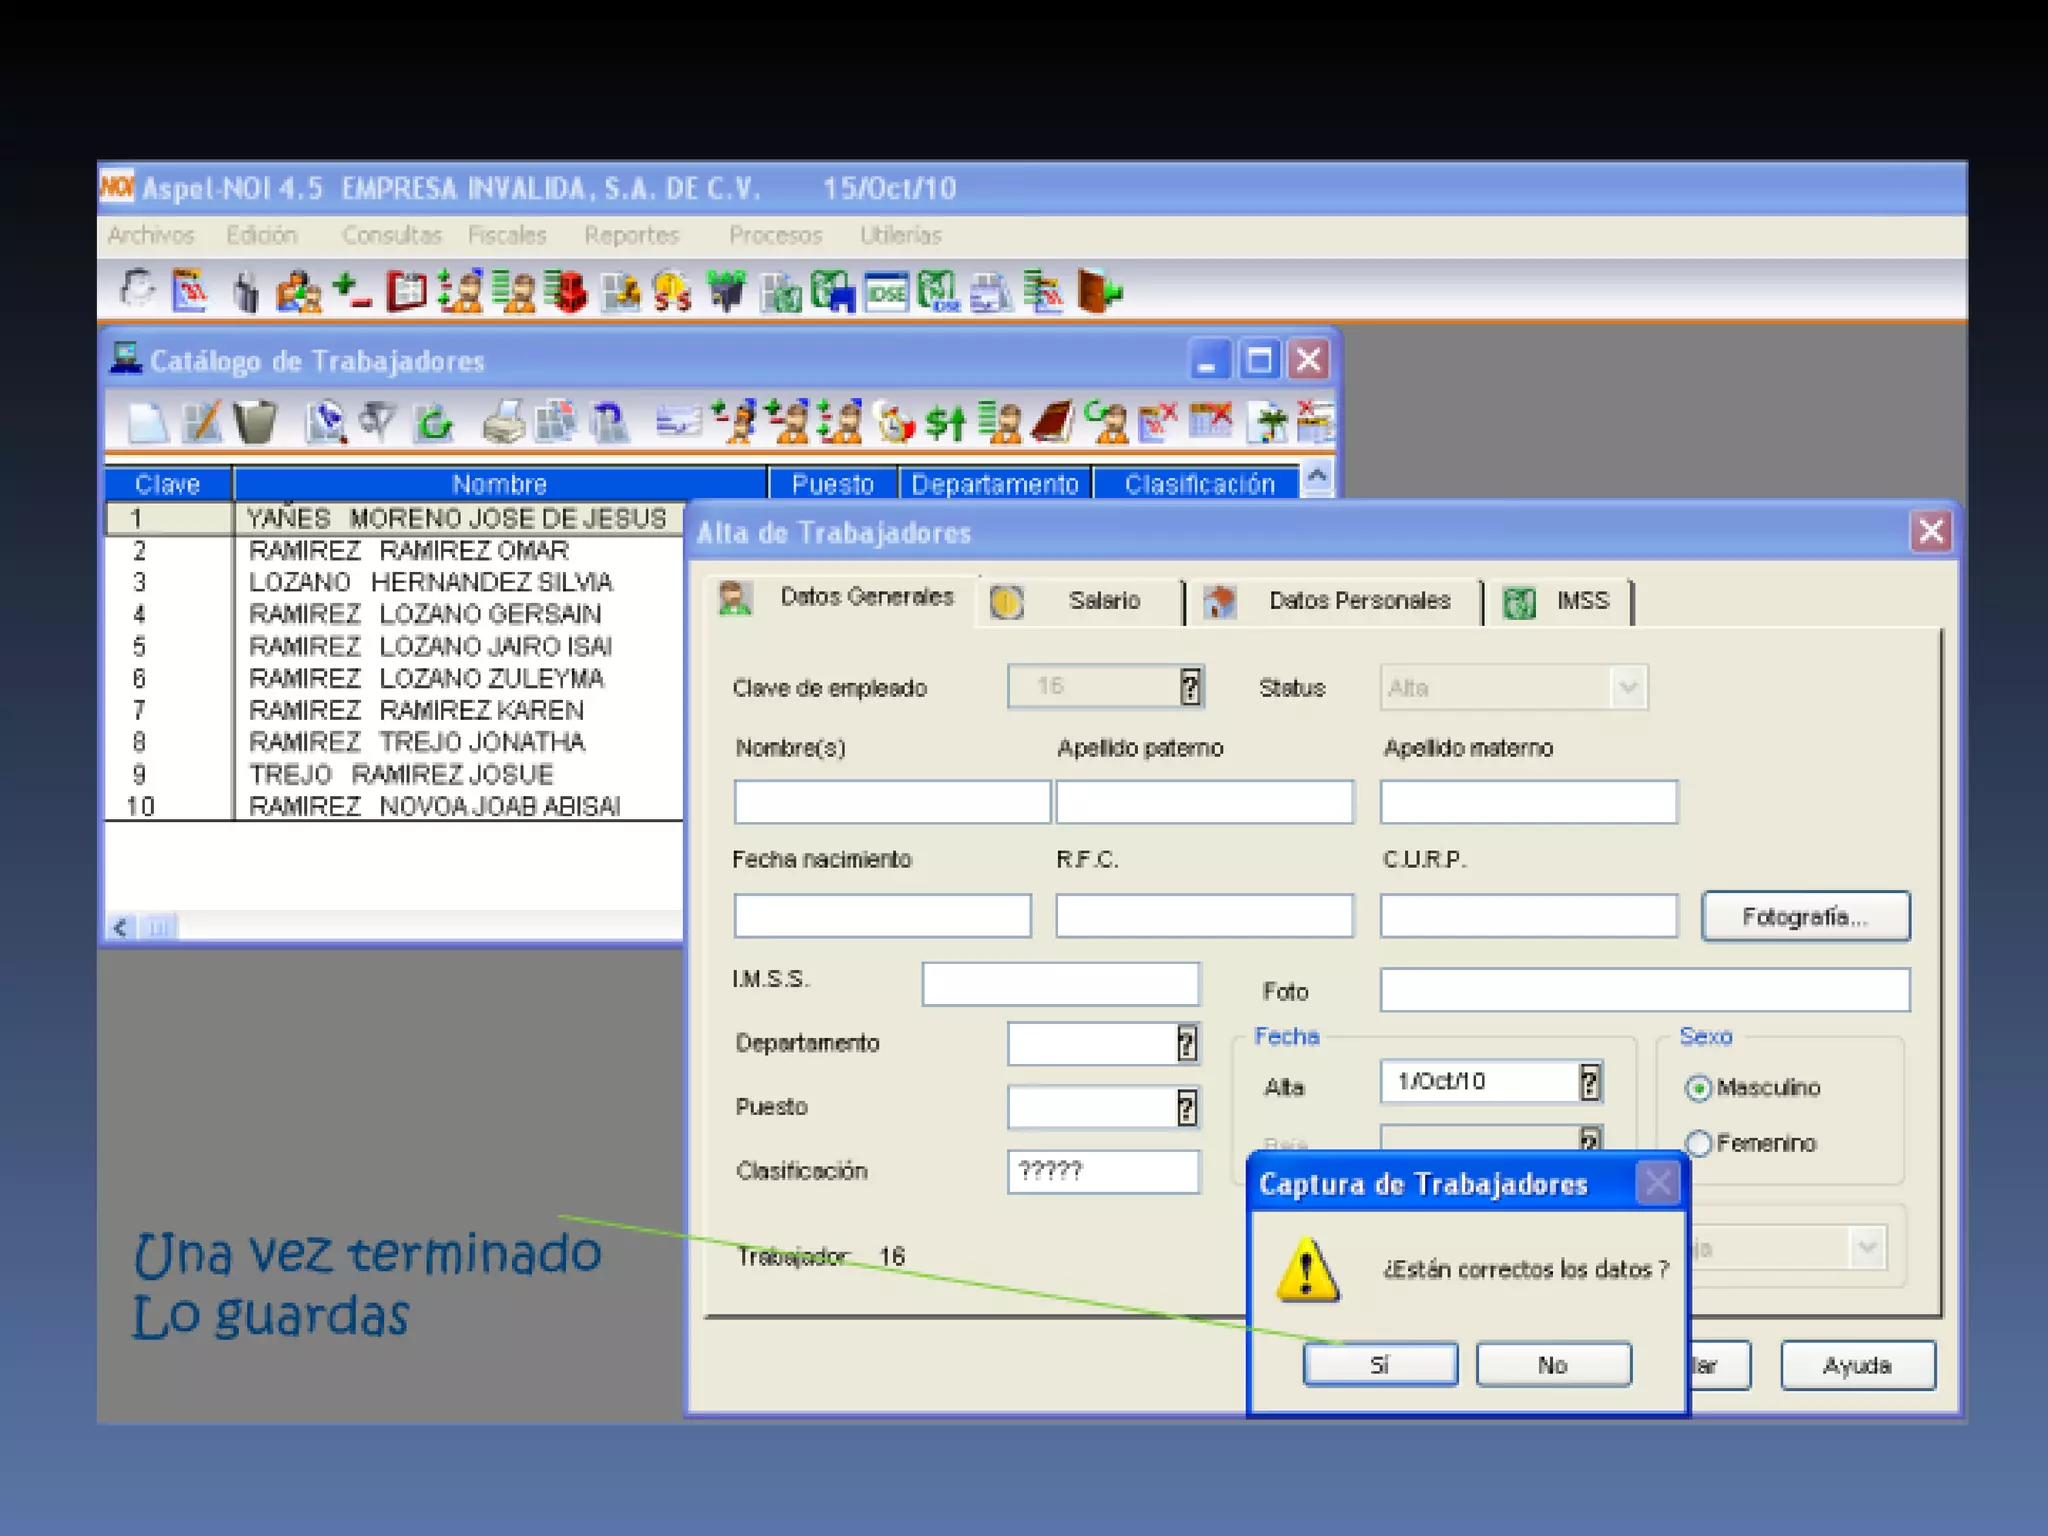Click the trash can delete icon

coord(255,422)
